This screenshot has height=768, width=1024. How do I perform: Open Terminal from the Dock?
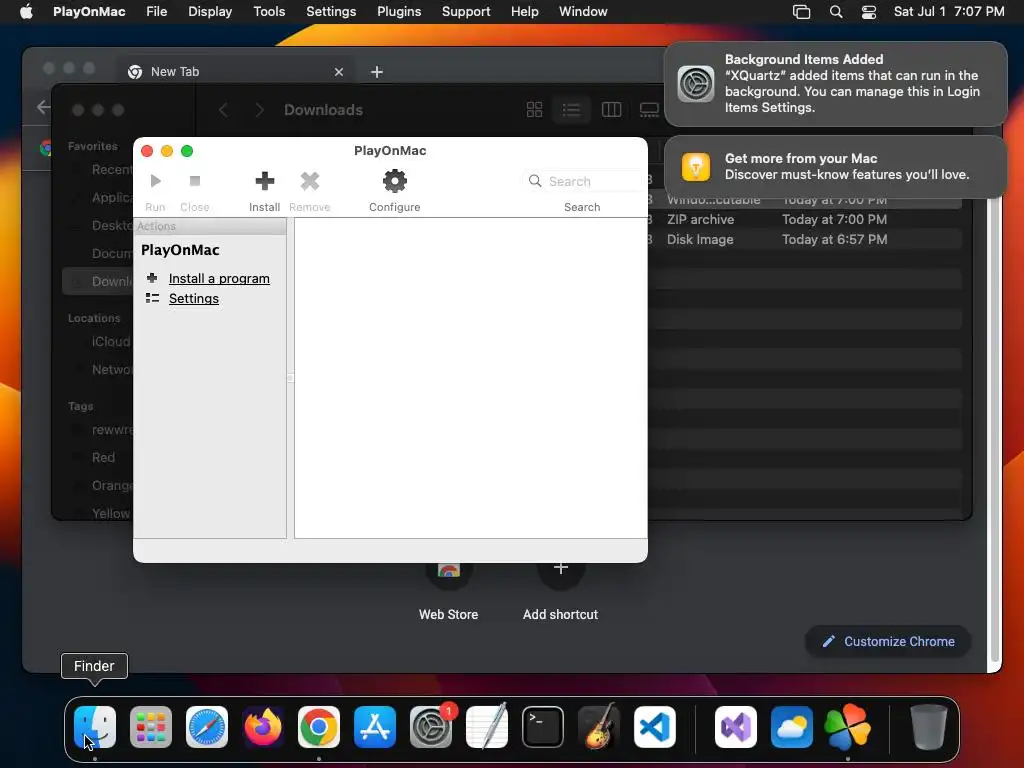click(x=543, y=727)
